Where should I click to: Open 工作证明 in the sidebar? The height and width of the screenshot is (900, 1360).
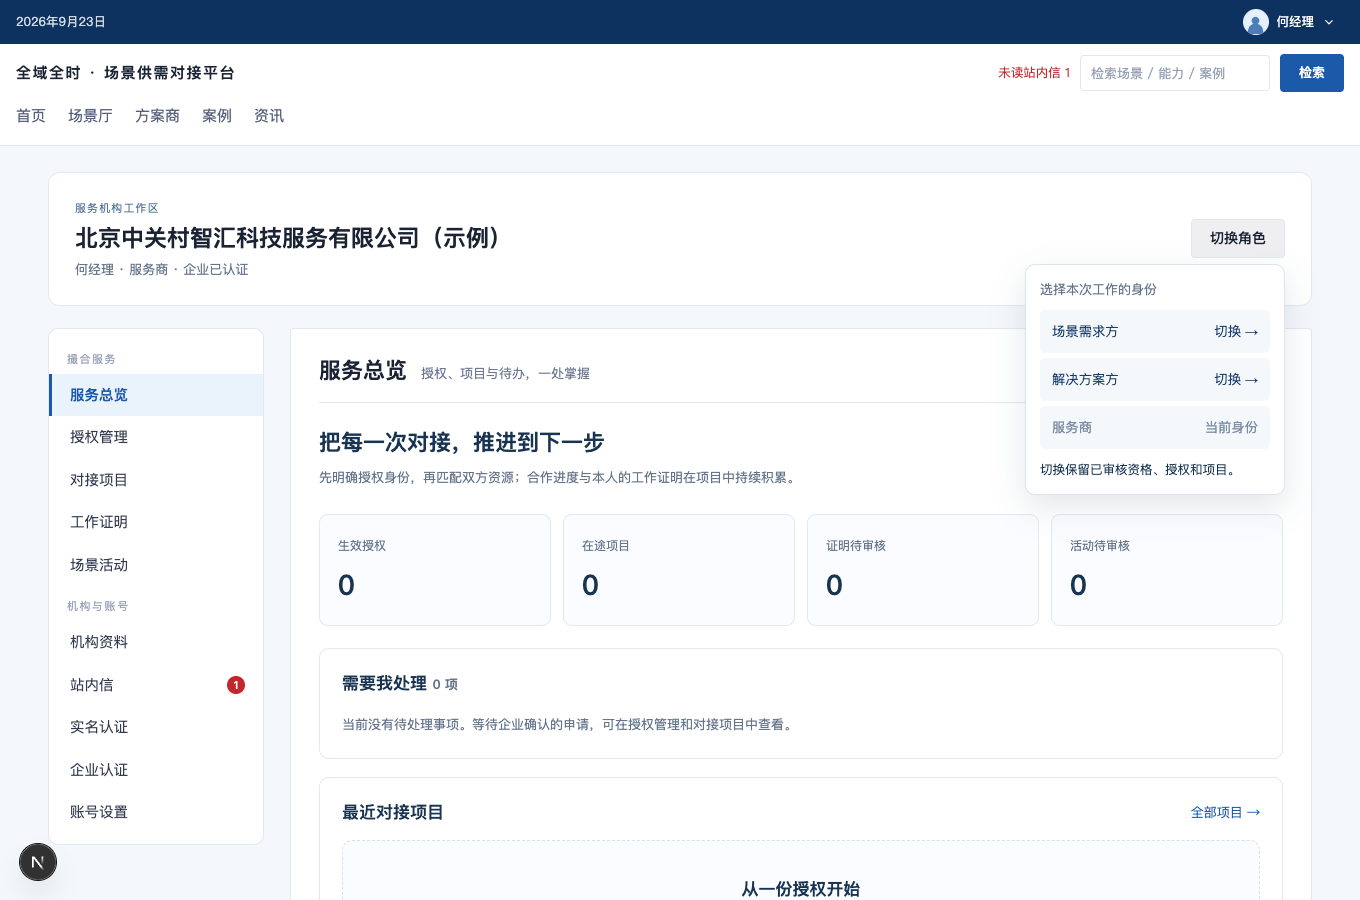[156, 522]
